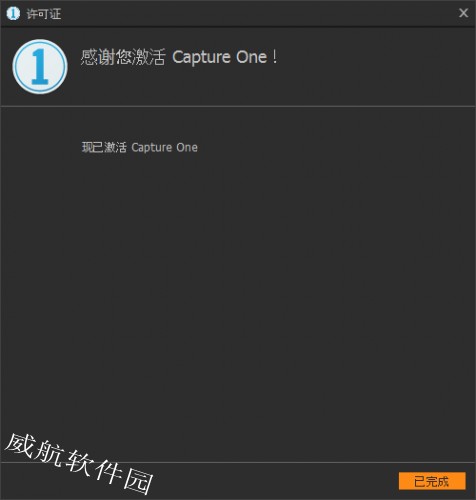Screen dimensions: 476x500
Task: Click the 感谢 characters in the heading
Action: pos(98,57)
